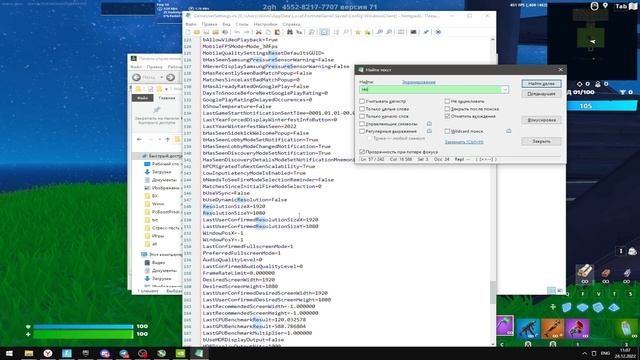The height and width of the screenshot is (360, 640).
Task: Click Предыдущее button in Find dialog
Action: pyautogui.click(x=541, y=93)
